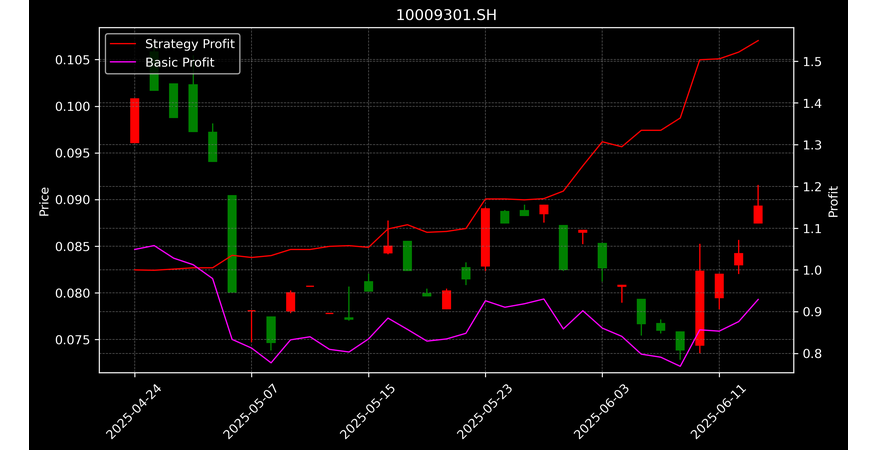The height and width of the screenshot is (450, 878).
Task: Click the 1.5 profit tick label
Action: pos(811,62)
